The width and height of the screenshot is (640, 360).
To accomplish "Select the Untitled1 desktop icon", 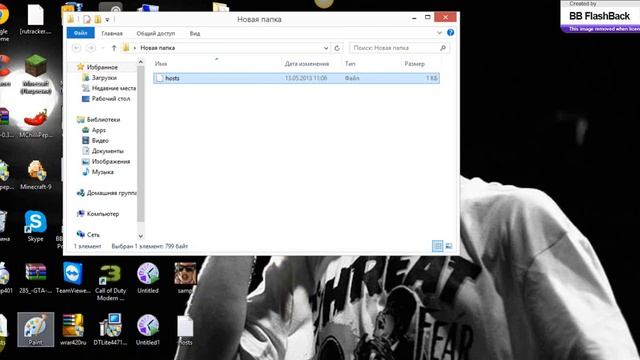I will [148, 329].
